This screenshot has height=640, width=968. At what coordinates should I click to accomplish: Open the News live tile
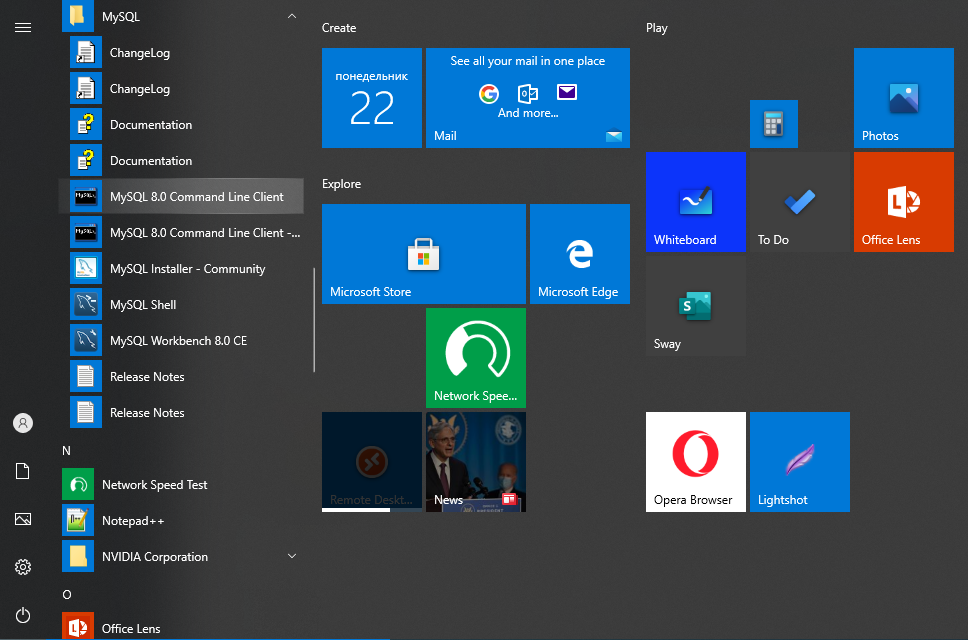(475, 461)
